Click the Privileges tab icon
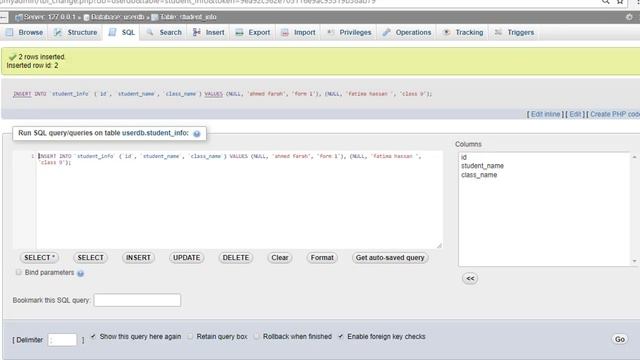This screenshot has height=360, width=640. coord(331,32)
